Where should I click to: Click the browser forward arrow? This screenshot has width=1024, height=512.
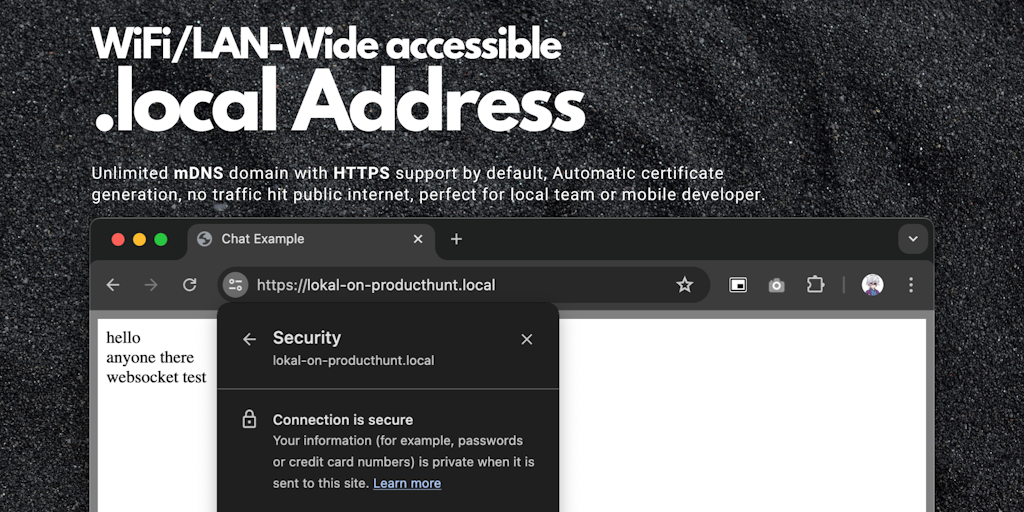click(151, 285)
